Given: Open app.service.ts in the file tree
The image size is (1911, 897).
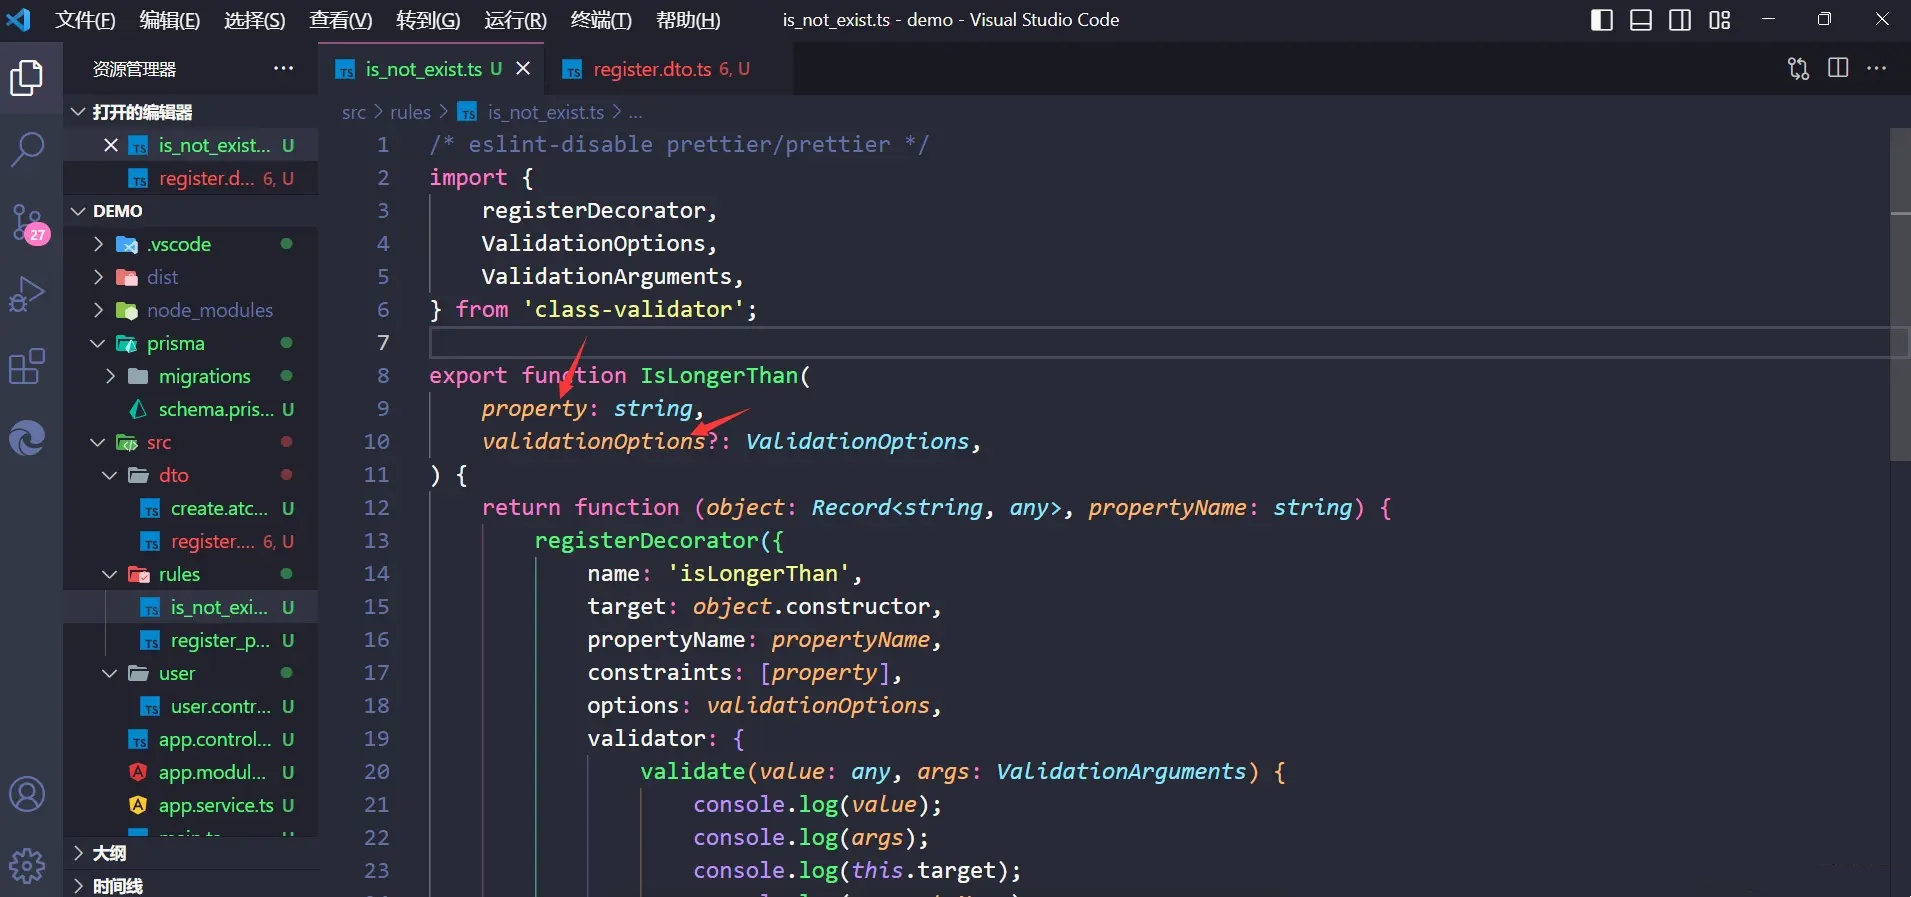Looking at the screenshot, I should (215, 805).
